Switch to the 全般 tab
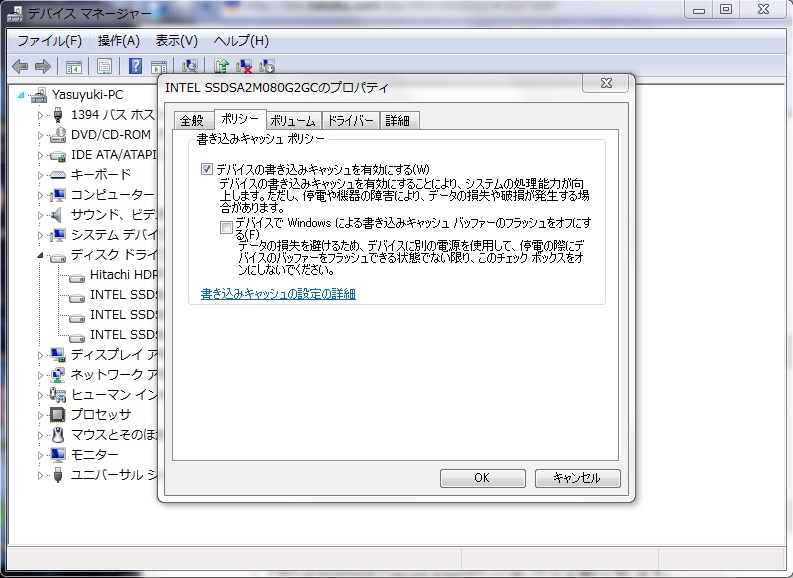This screenshot has width=793, height=578. click(x=192, y=121)
